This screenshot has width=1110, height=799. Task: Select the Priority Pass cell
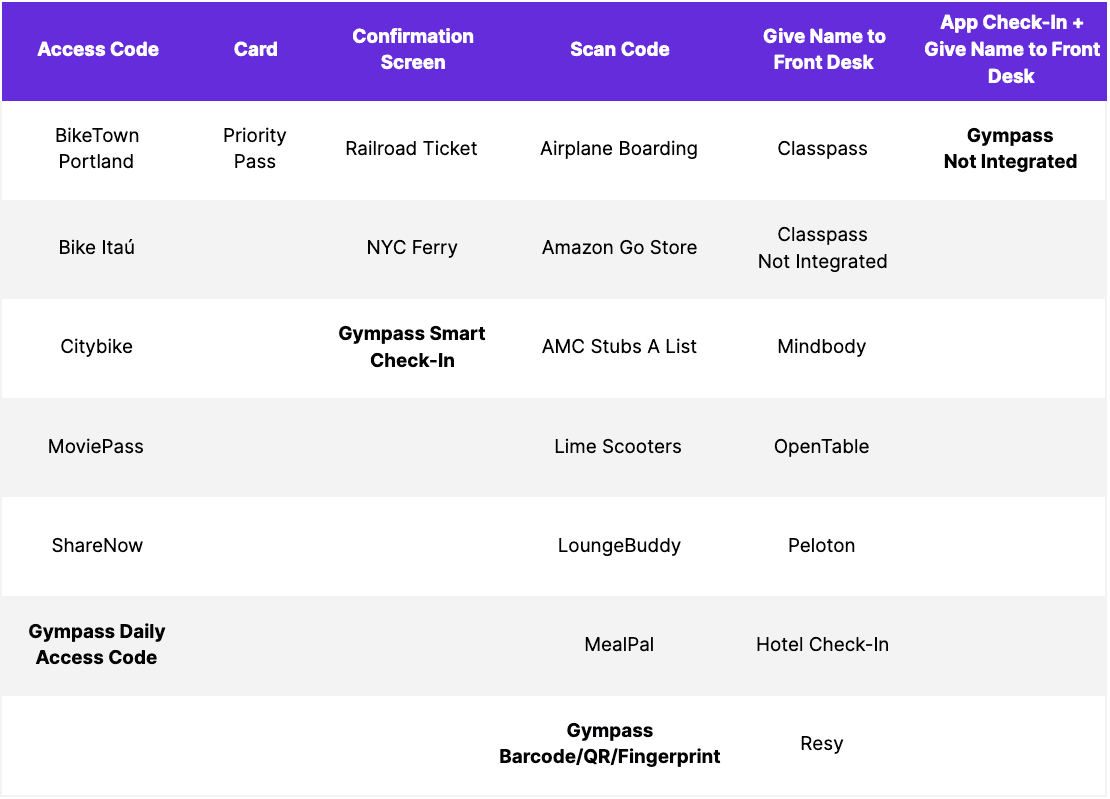[255, 148]
